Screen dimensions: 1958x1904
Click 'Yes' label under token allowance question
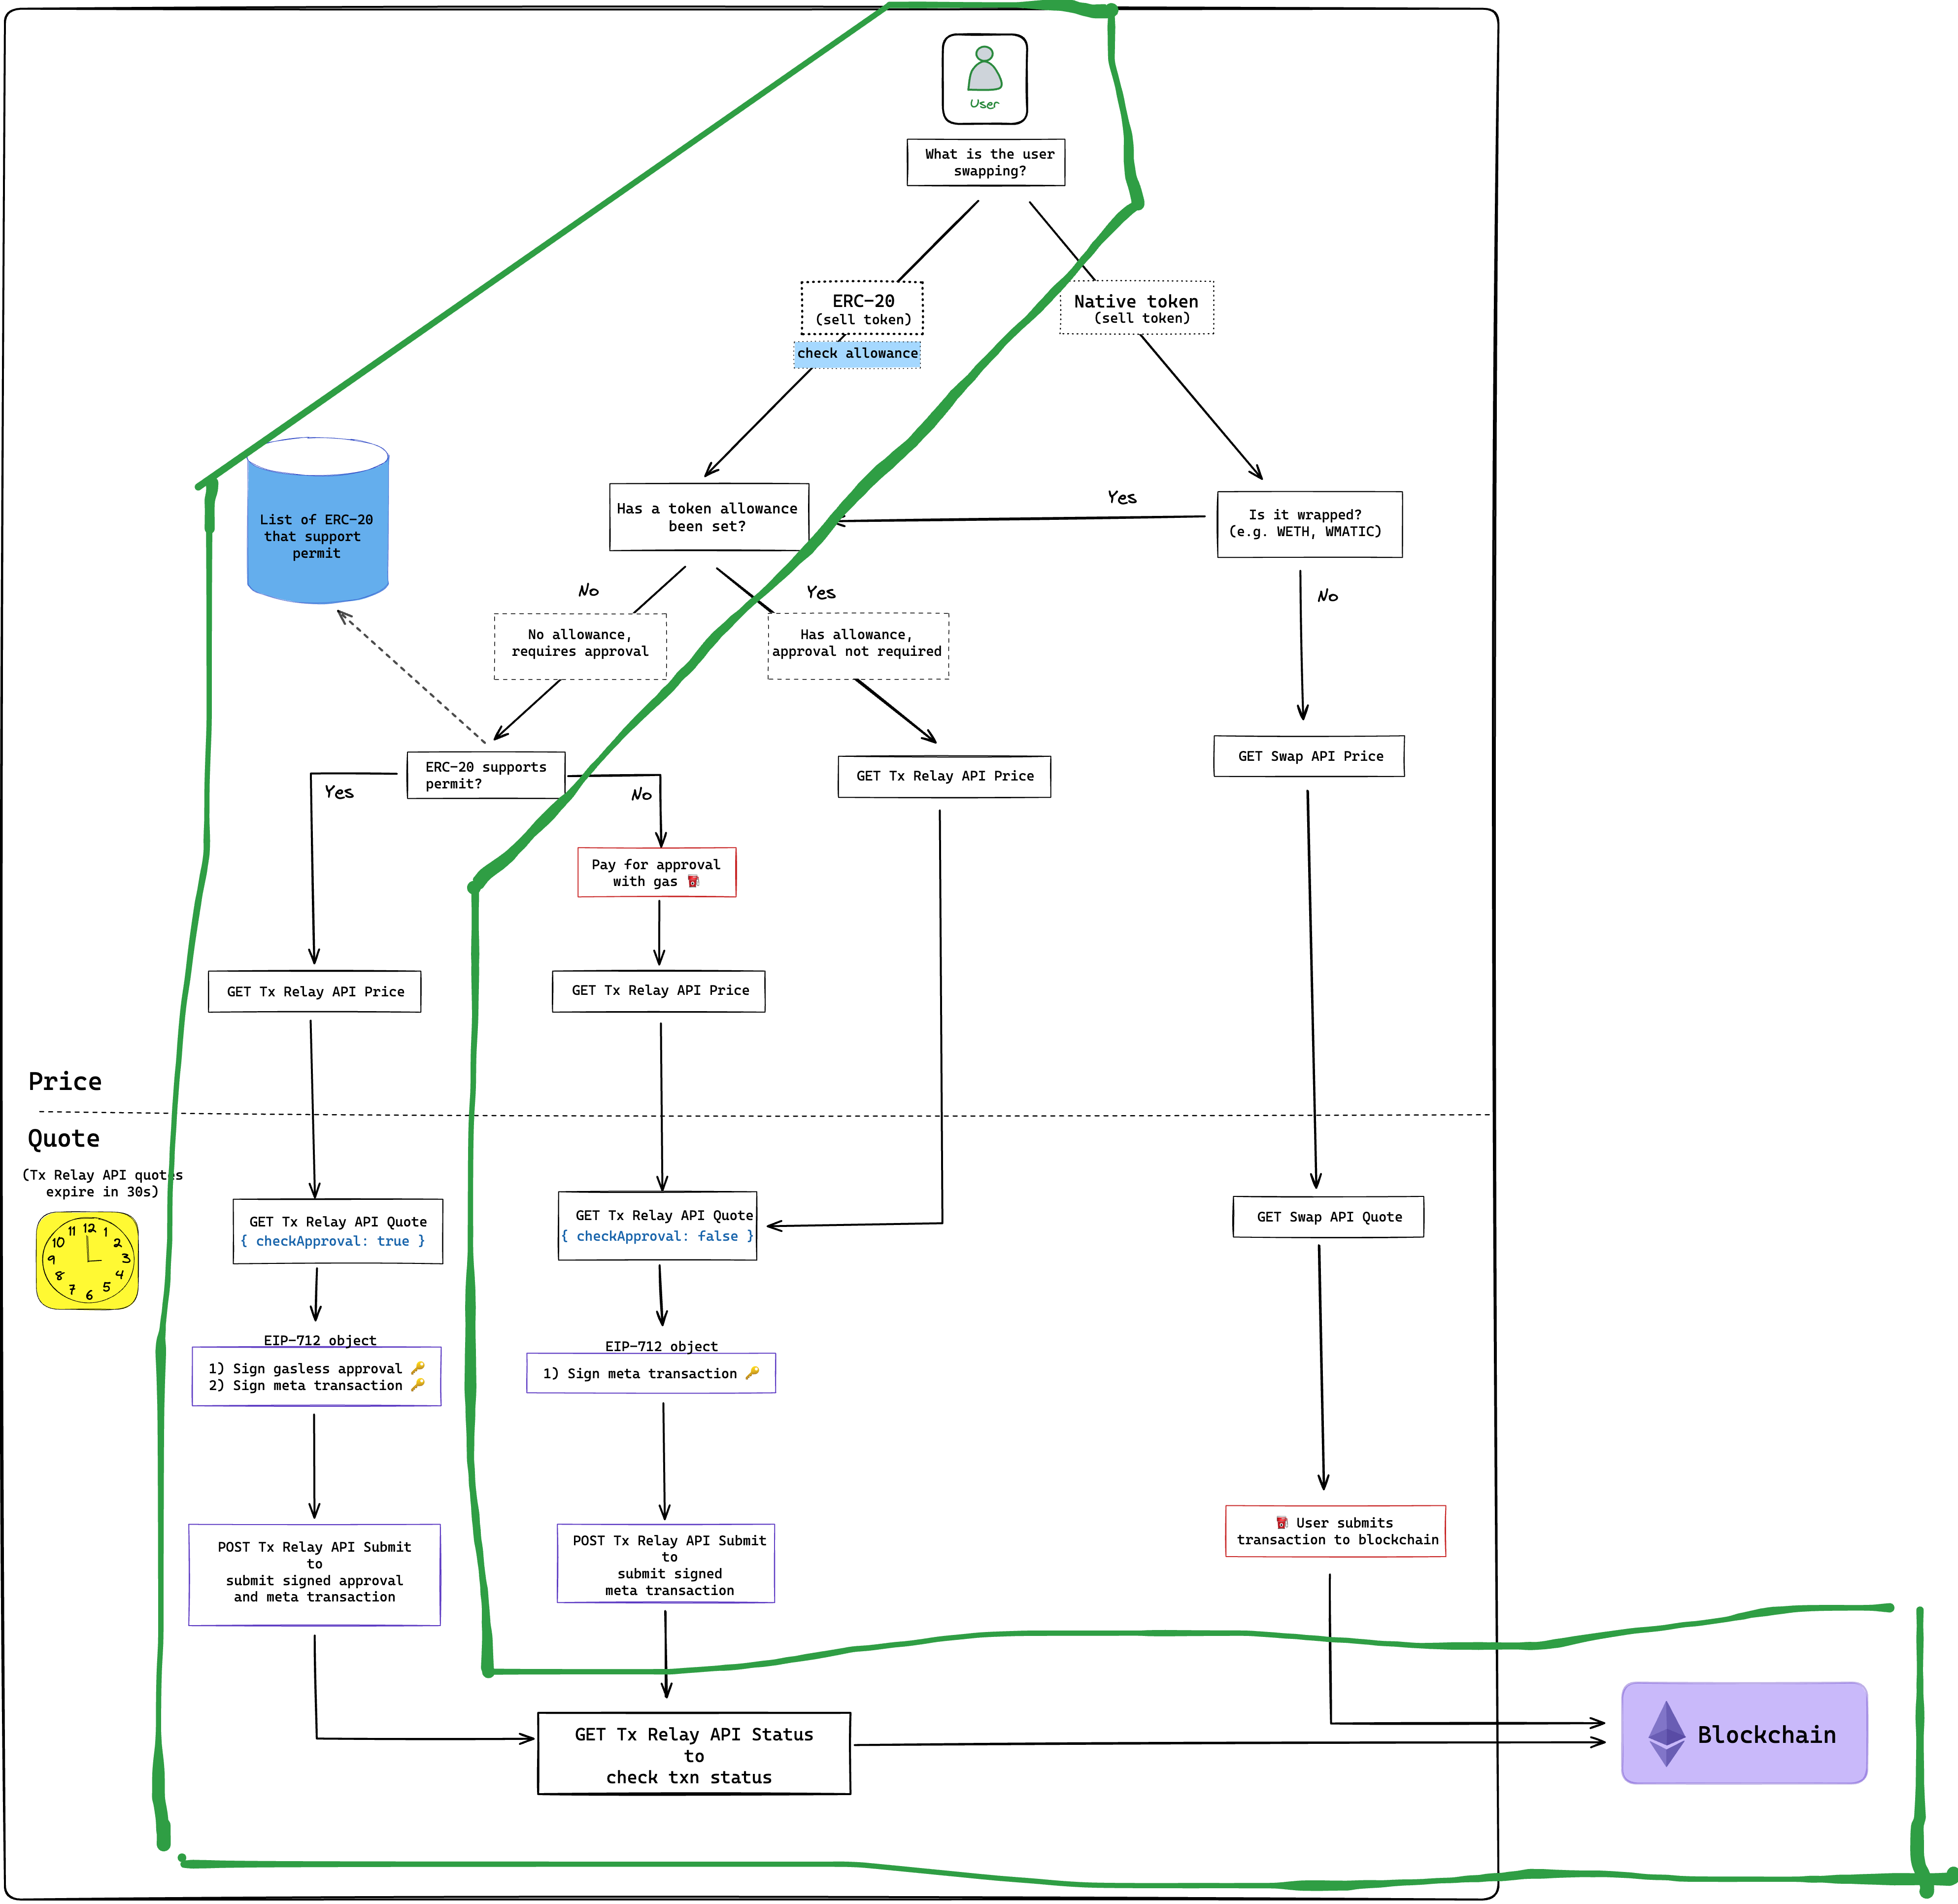pyautogui.click(x=821, y=593)
